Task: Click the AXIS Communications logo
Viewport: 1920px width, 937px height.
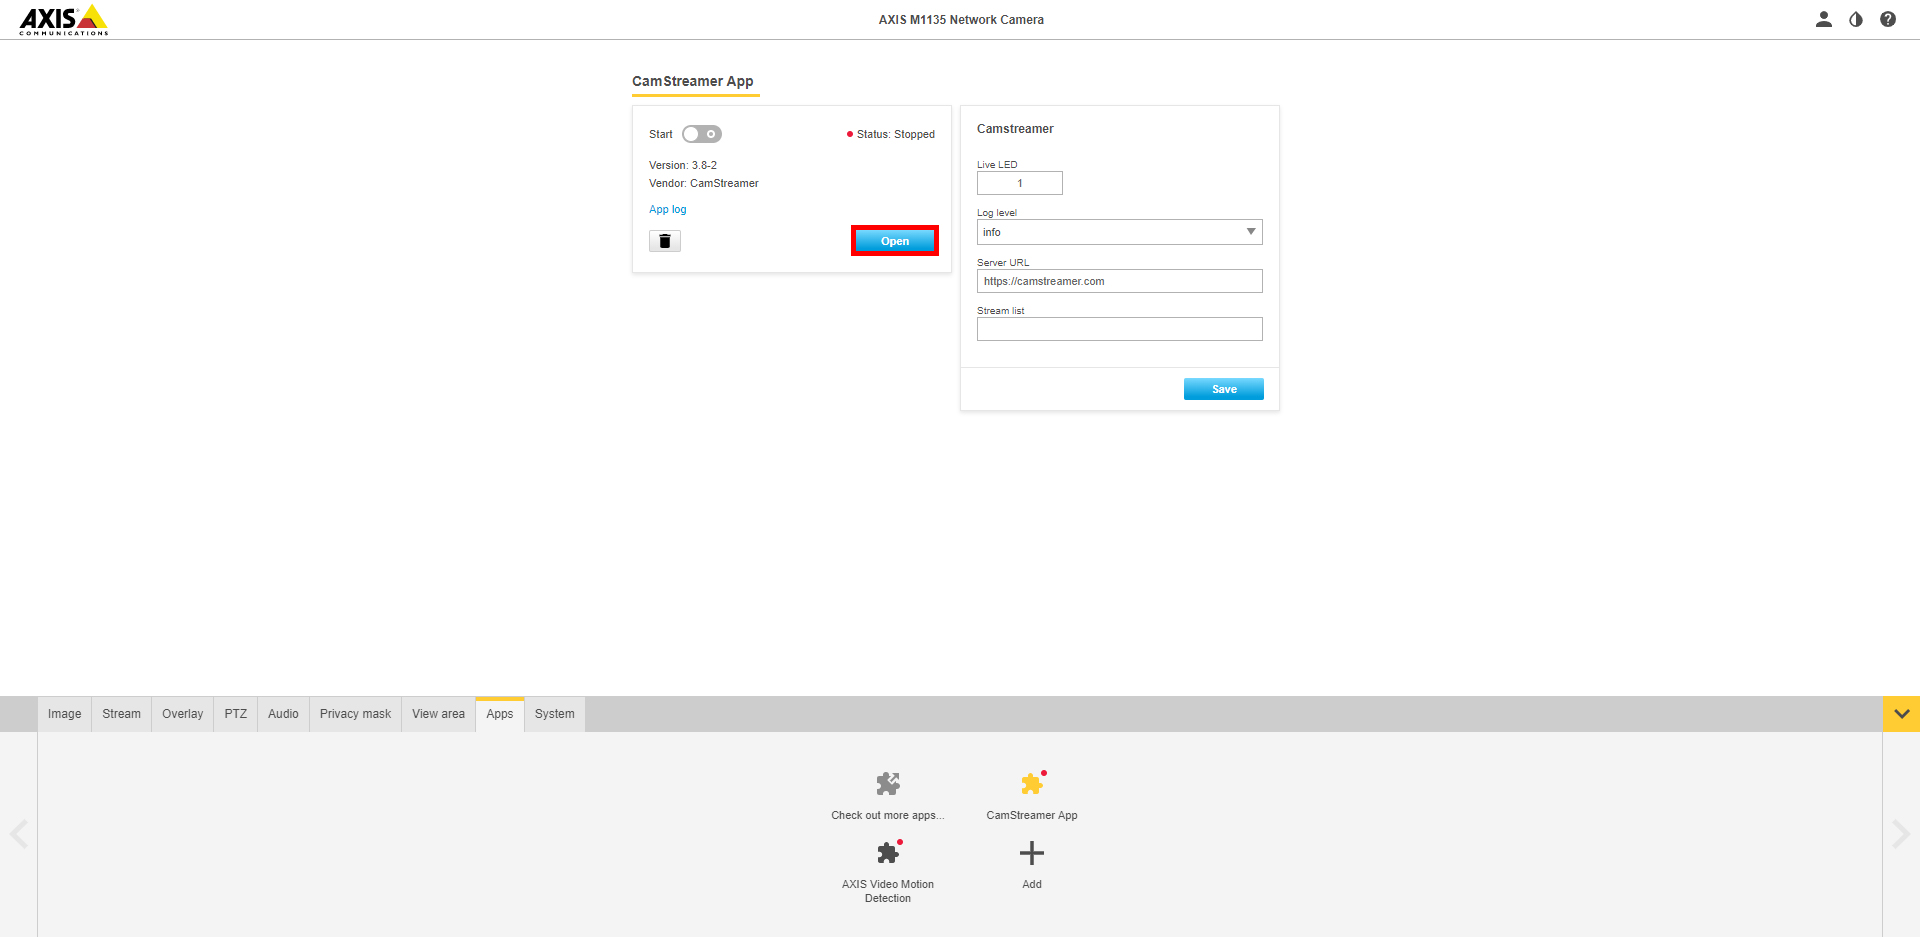Action: tap(63, 20)
